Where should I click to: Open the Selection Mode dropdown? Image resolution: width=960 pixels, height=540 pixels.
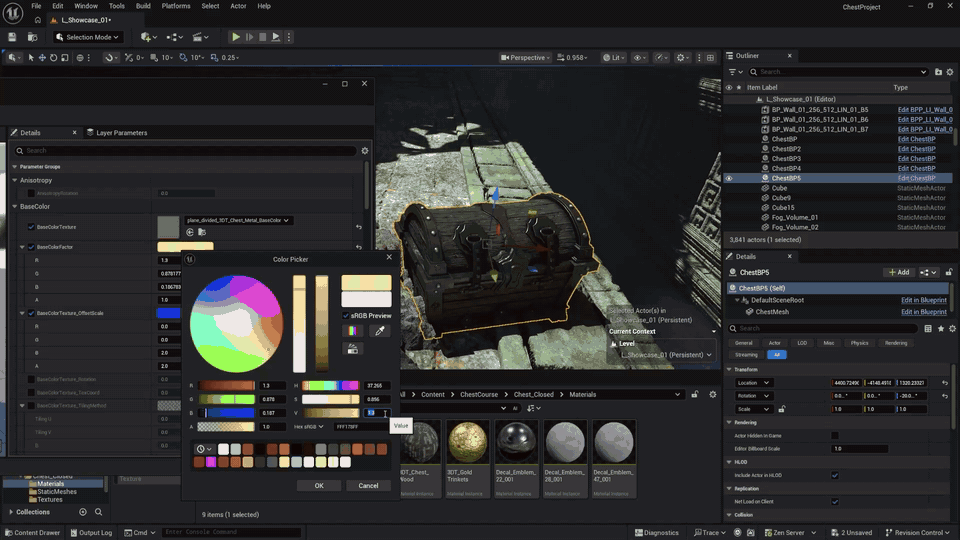pyautogui.click(x=87, y=37)
